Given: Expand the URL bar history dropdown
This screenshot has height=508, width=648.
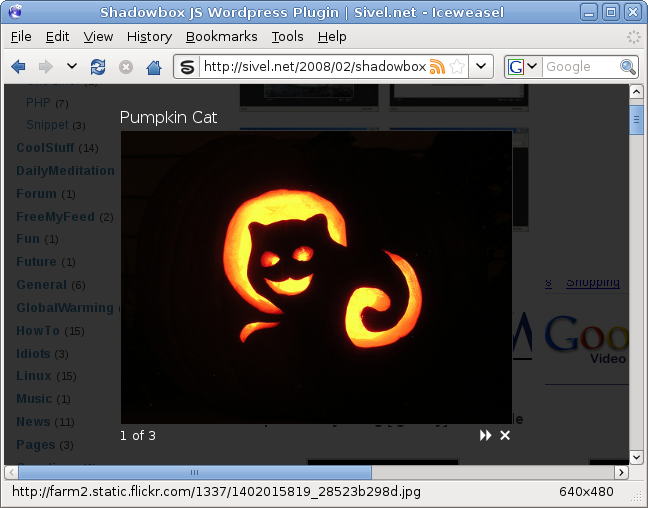Looking at the screenshot, I should click(482, 67).
